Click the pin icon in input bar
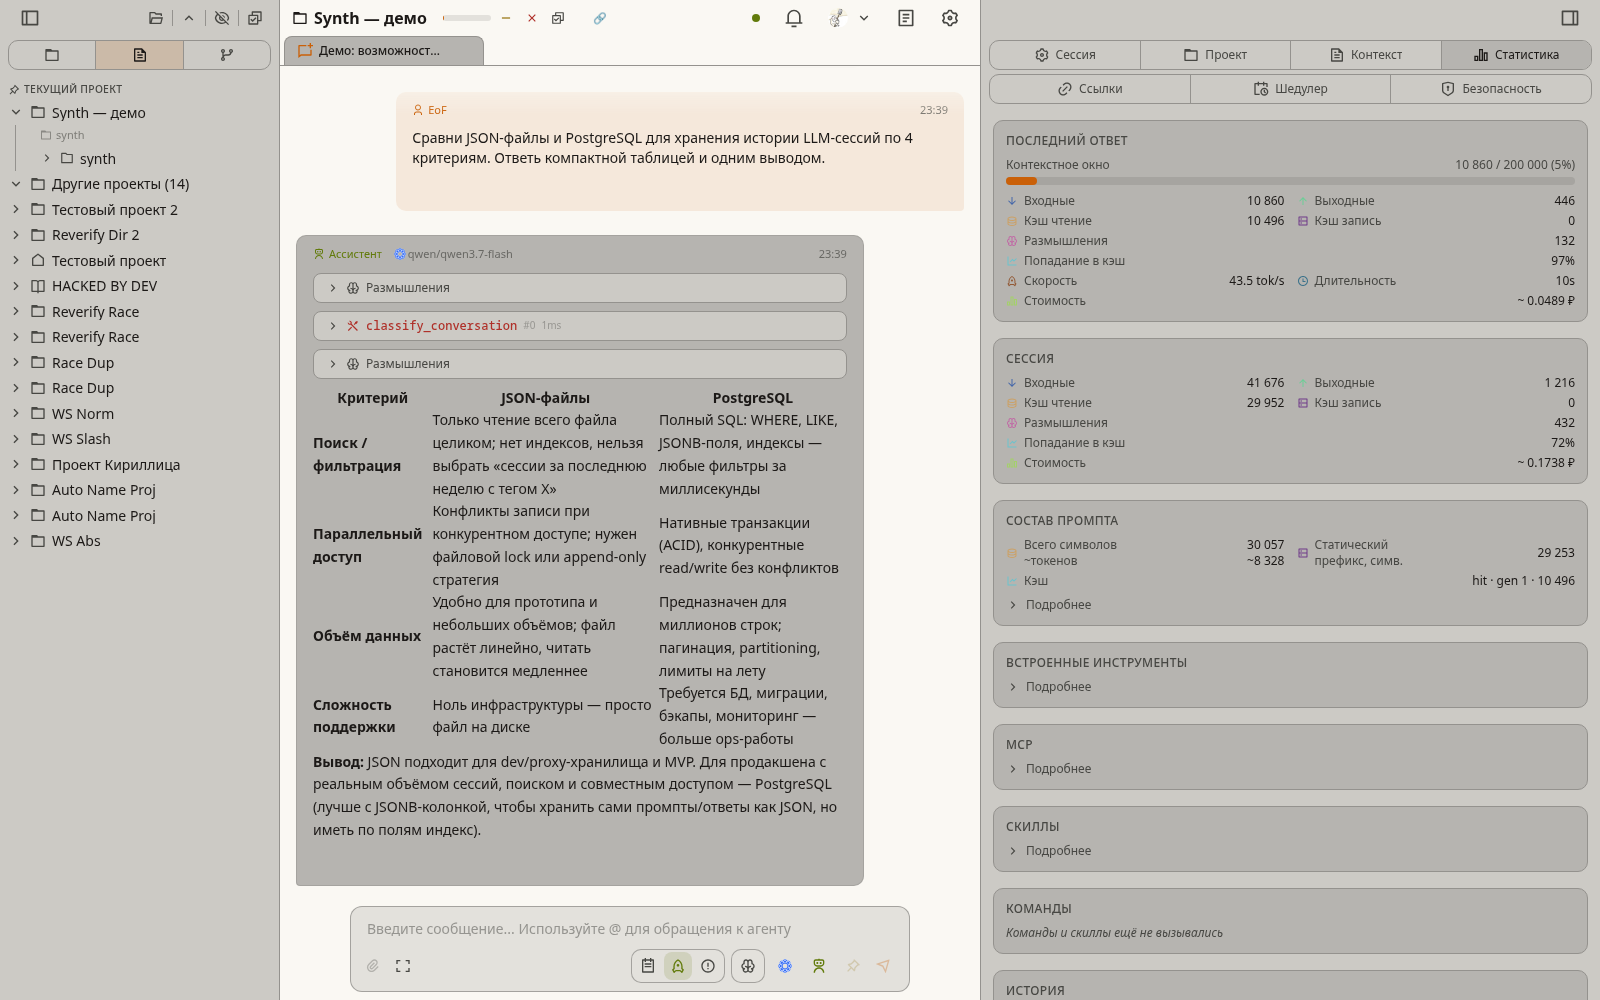Image resolution: width=1600 pixels, height=1000 pixels. pyautogui.click(x=853, y=966)
